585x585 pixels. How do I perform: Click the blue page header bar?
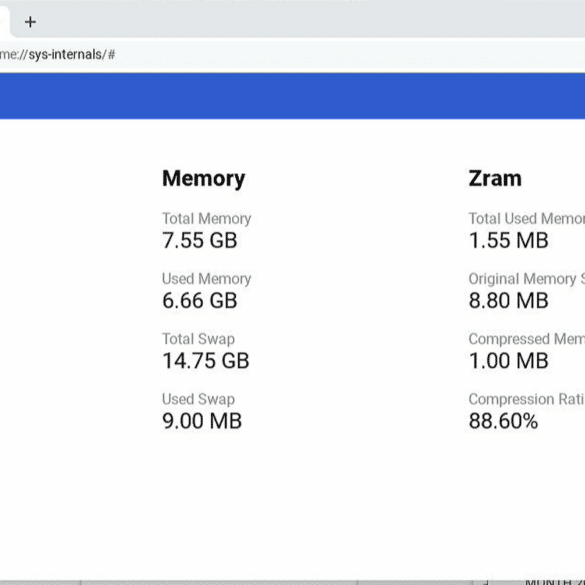(292, 96)
